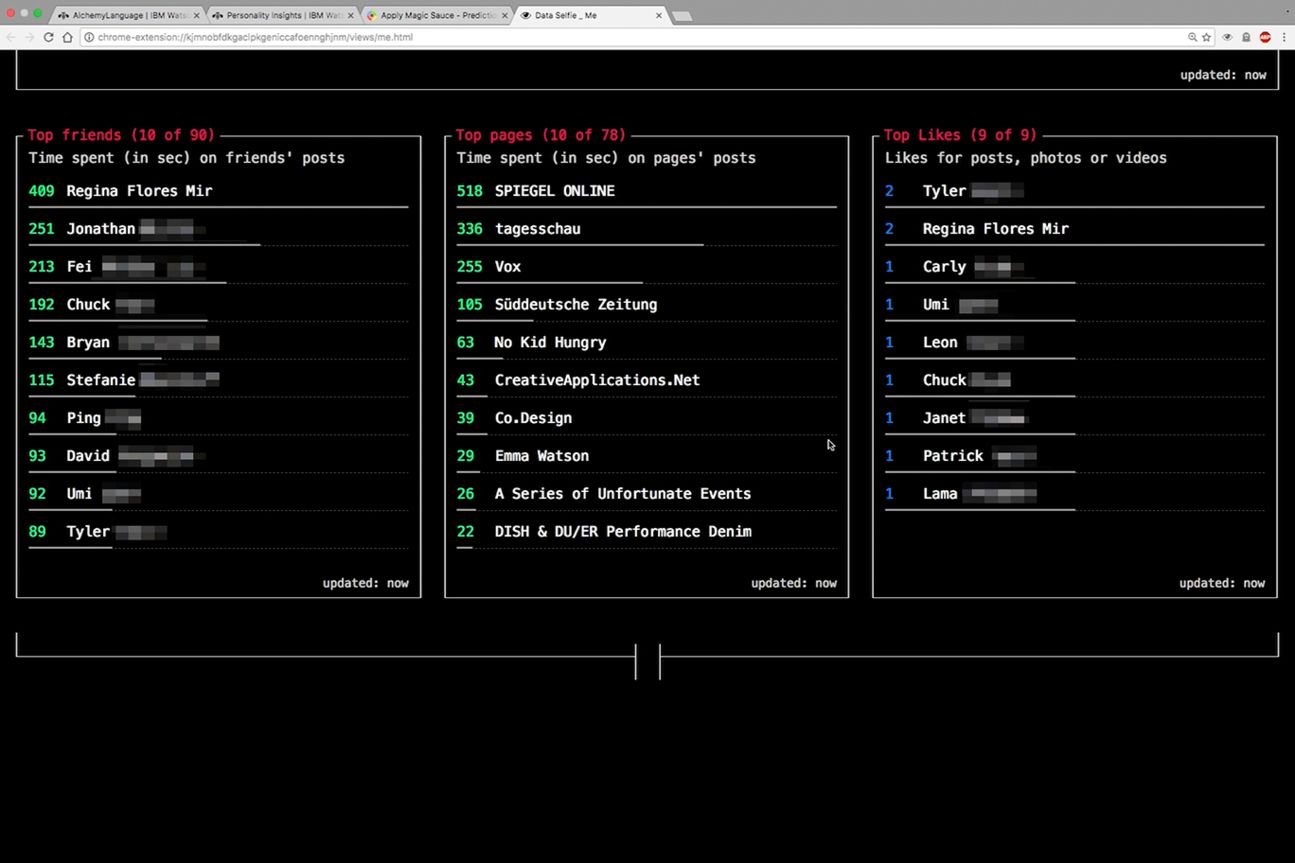The width and height of the screenshot is (1295, 863).
Task: Open the Data Selfie eye extension icon
Action: point(1227,37)
